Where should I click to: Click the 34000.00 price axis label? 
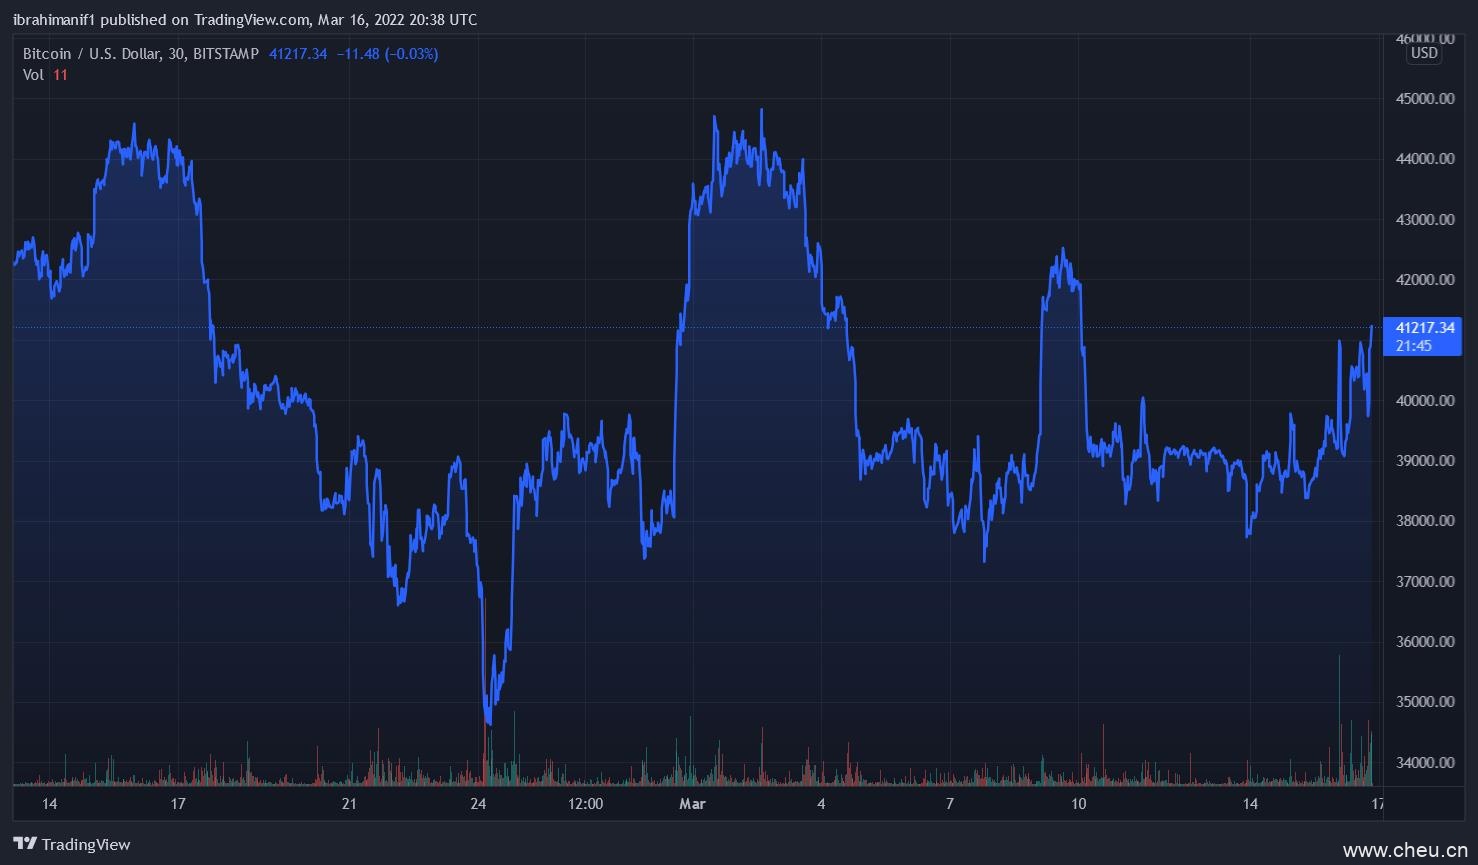tap(1425, 763)
